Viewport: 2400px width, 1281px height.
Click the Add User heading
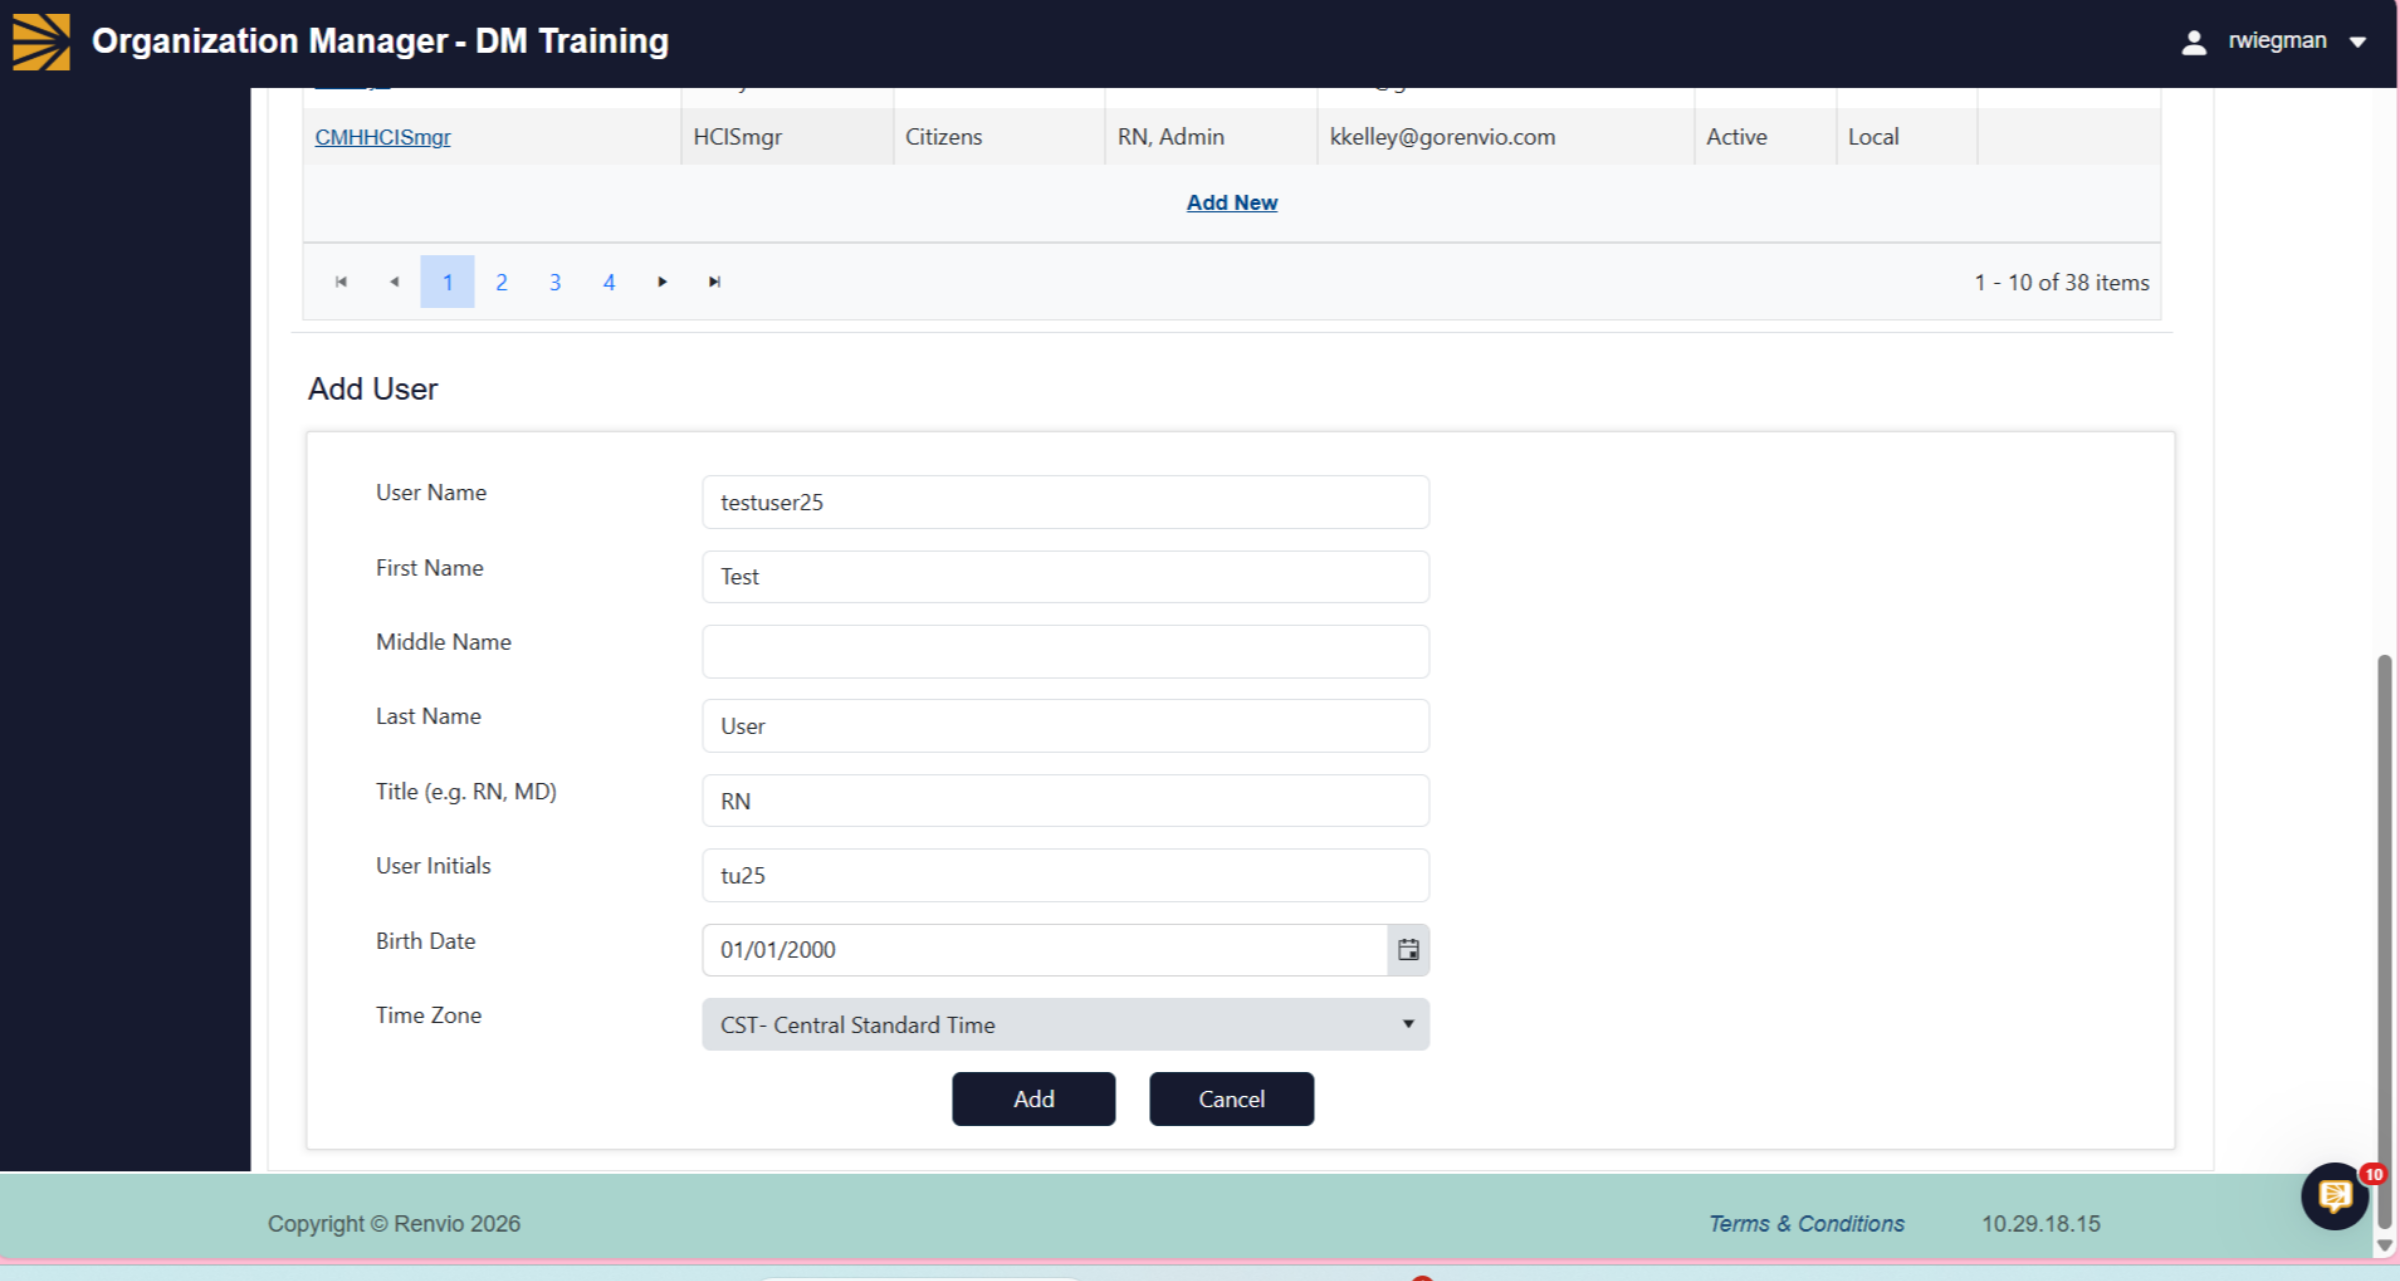coord(373,389)
